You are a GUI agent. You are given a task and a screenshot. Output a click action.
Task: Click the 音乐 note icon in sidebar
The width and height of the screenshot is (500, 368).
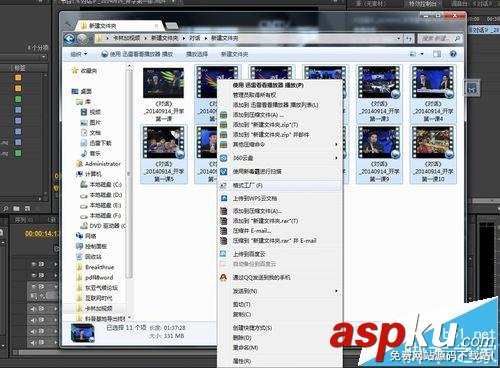click(84, 153)
